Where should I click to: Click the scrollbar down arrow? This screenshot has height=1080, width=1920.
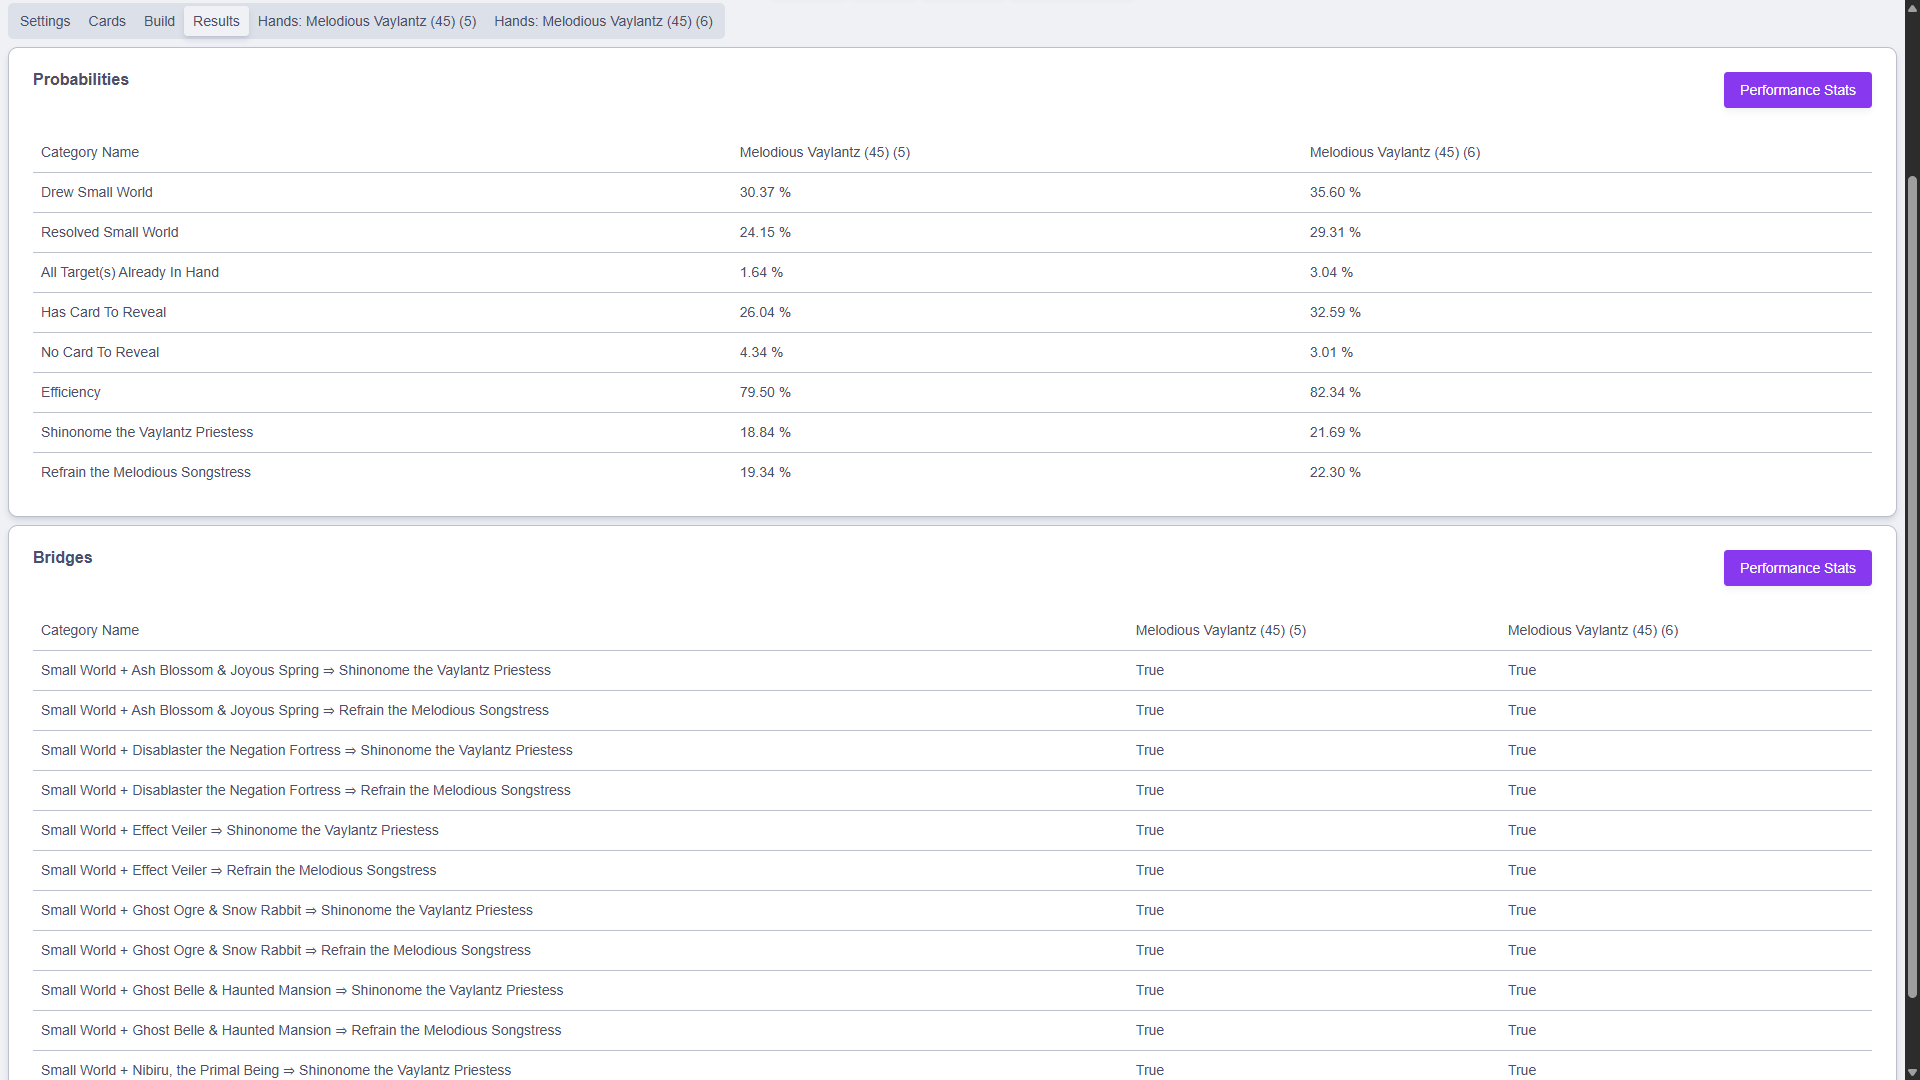(1912, 1071)
